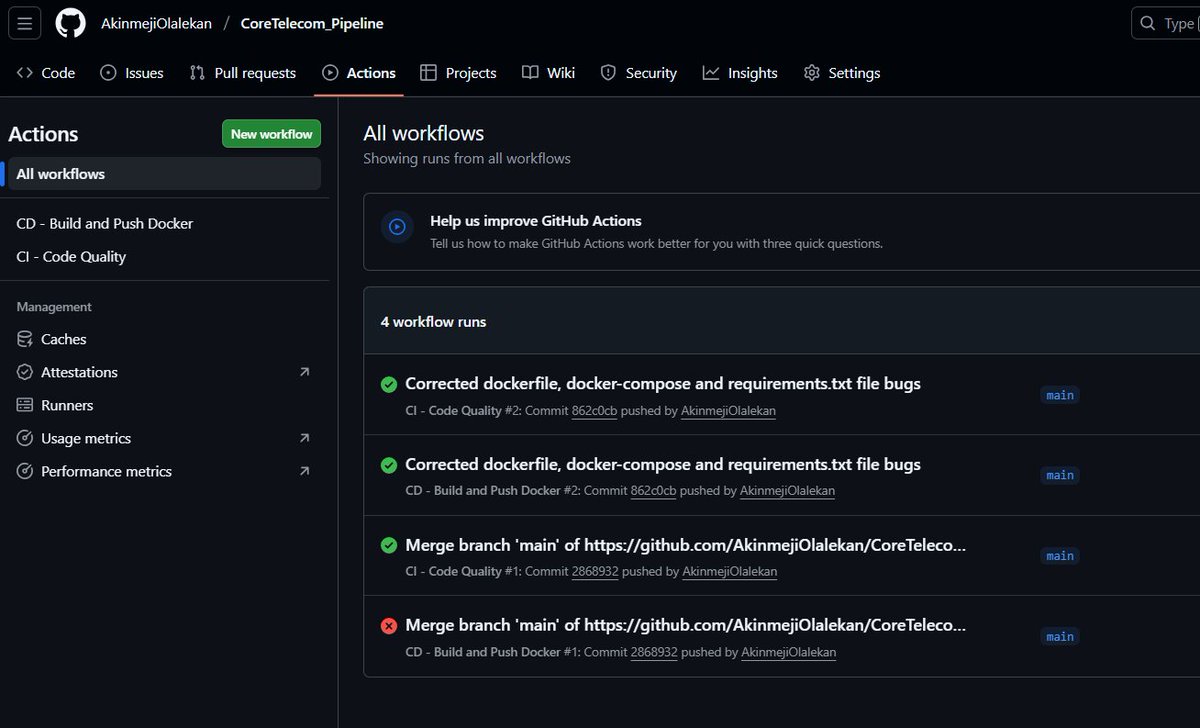Click success check icon of CD Docker #2 run
The width and height of the screenshot is (1200, 728).
click(389, 465)
